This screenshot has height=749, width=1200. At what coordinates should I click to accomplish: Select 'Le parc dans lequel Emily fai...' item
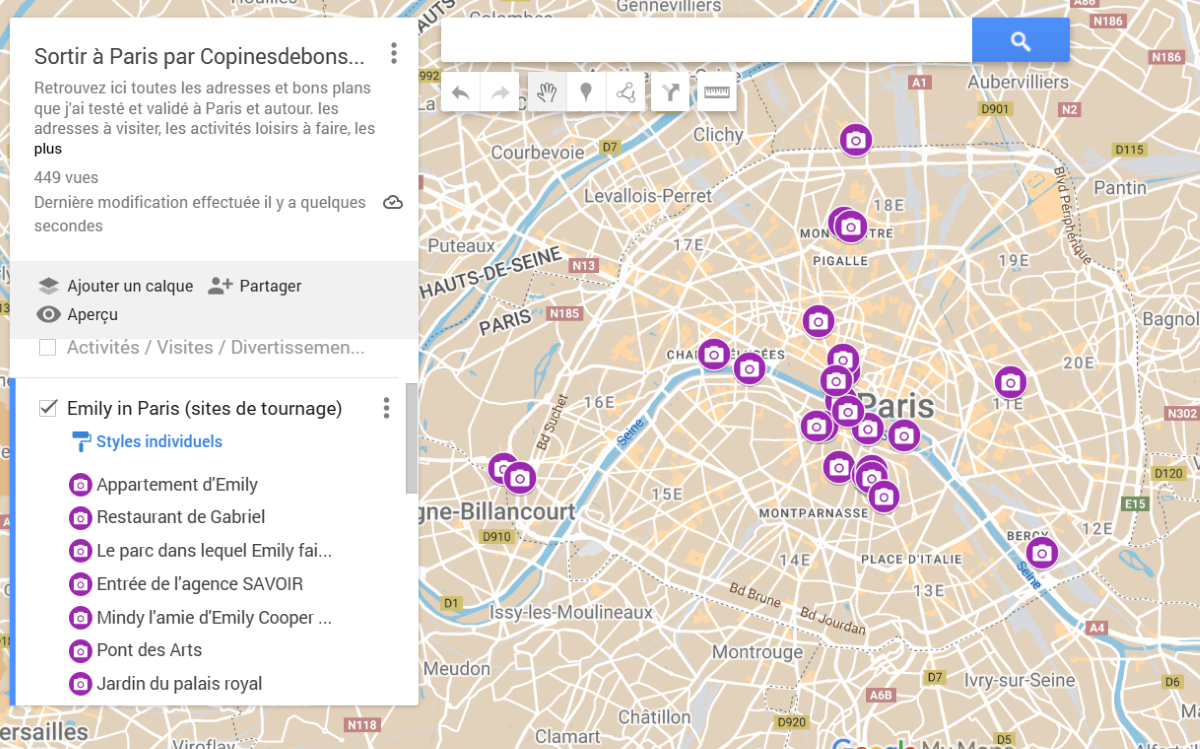tap(214, 551)
